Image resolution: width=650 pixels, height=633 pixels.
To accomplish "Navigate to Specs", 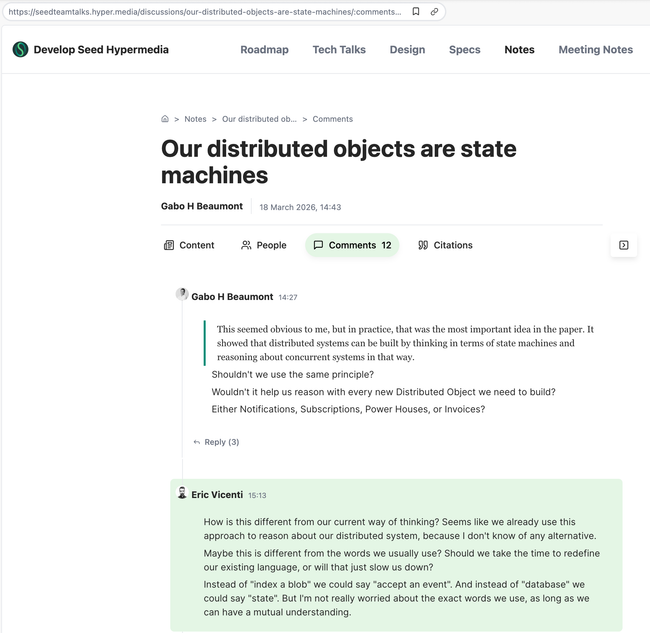I will tap(464, 49).
